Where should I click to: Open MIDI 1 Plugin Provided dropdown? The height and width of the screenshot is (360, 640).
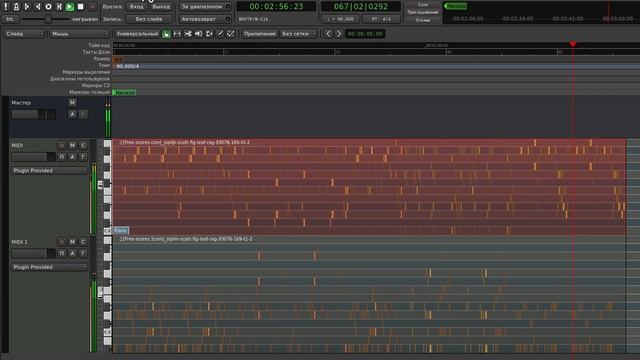[49, 267]
